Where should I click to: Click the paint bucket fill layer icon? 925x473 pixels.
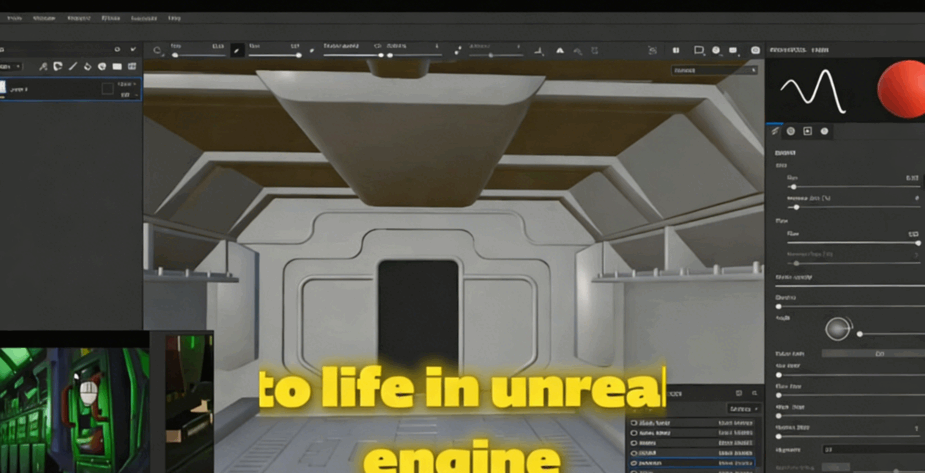point(87,67)
